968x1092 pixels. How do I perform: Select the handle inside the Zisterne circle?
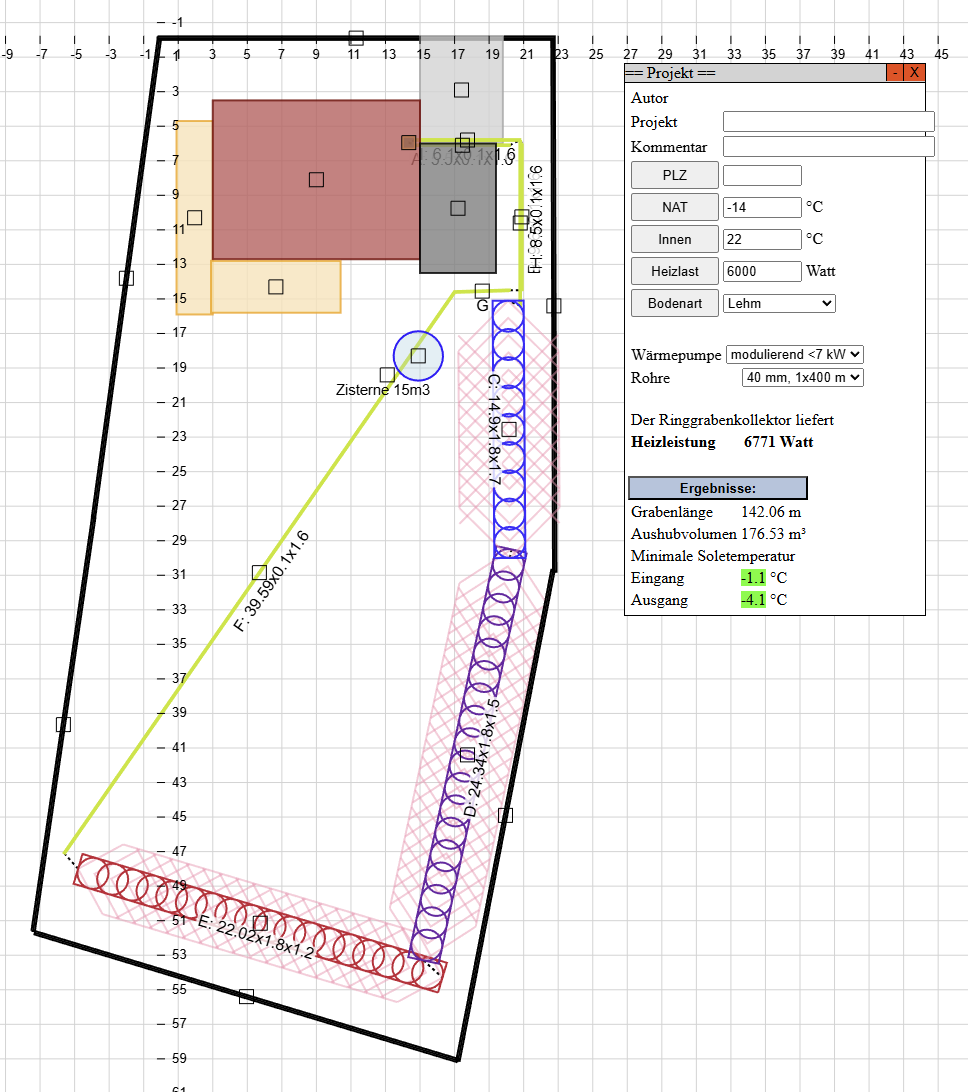point(418,356)
